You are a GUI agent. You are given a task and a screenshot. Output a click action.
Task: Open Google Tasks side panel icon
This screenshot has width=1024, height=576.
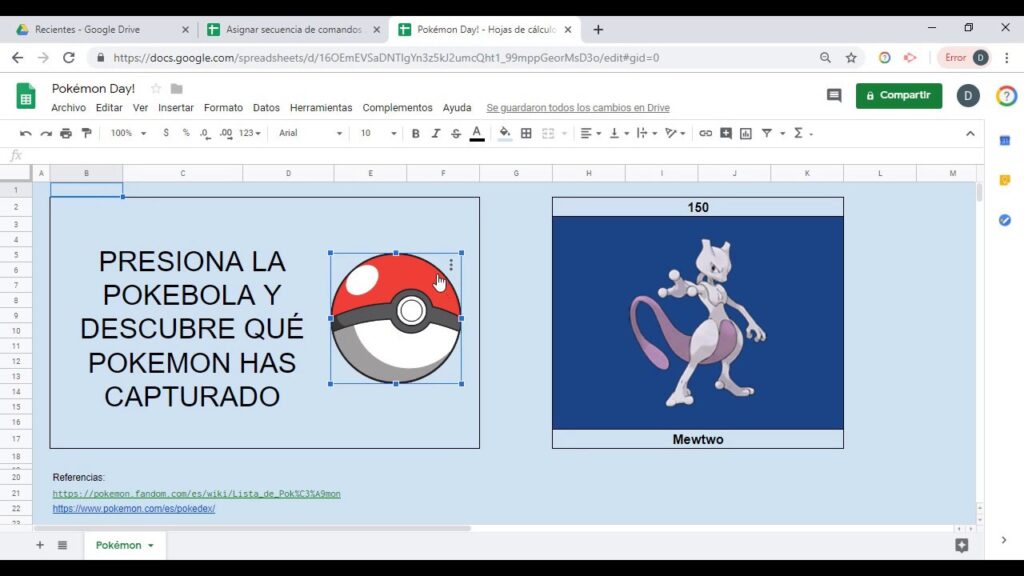coord(1005,221)
